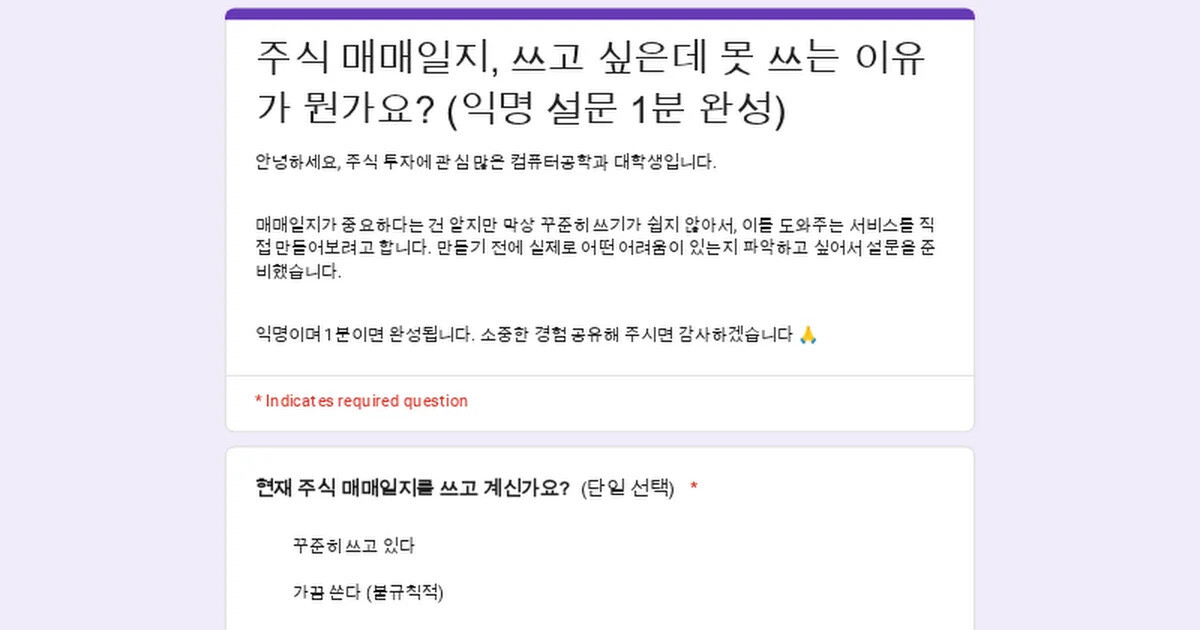Click the paragraph starting '매매일지가 중요하다는'
This screenshot has width=1200, height=630.
[595, 248]
